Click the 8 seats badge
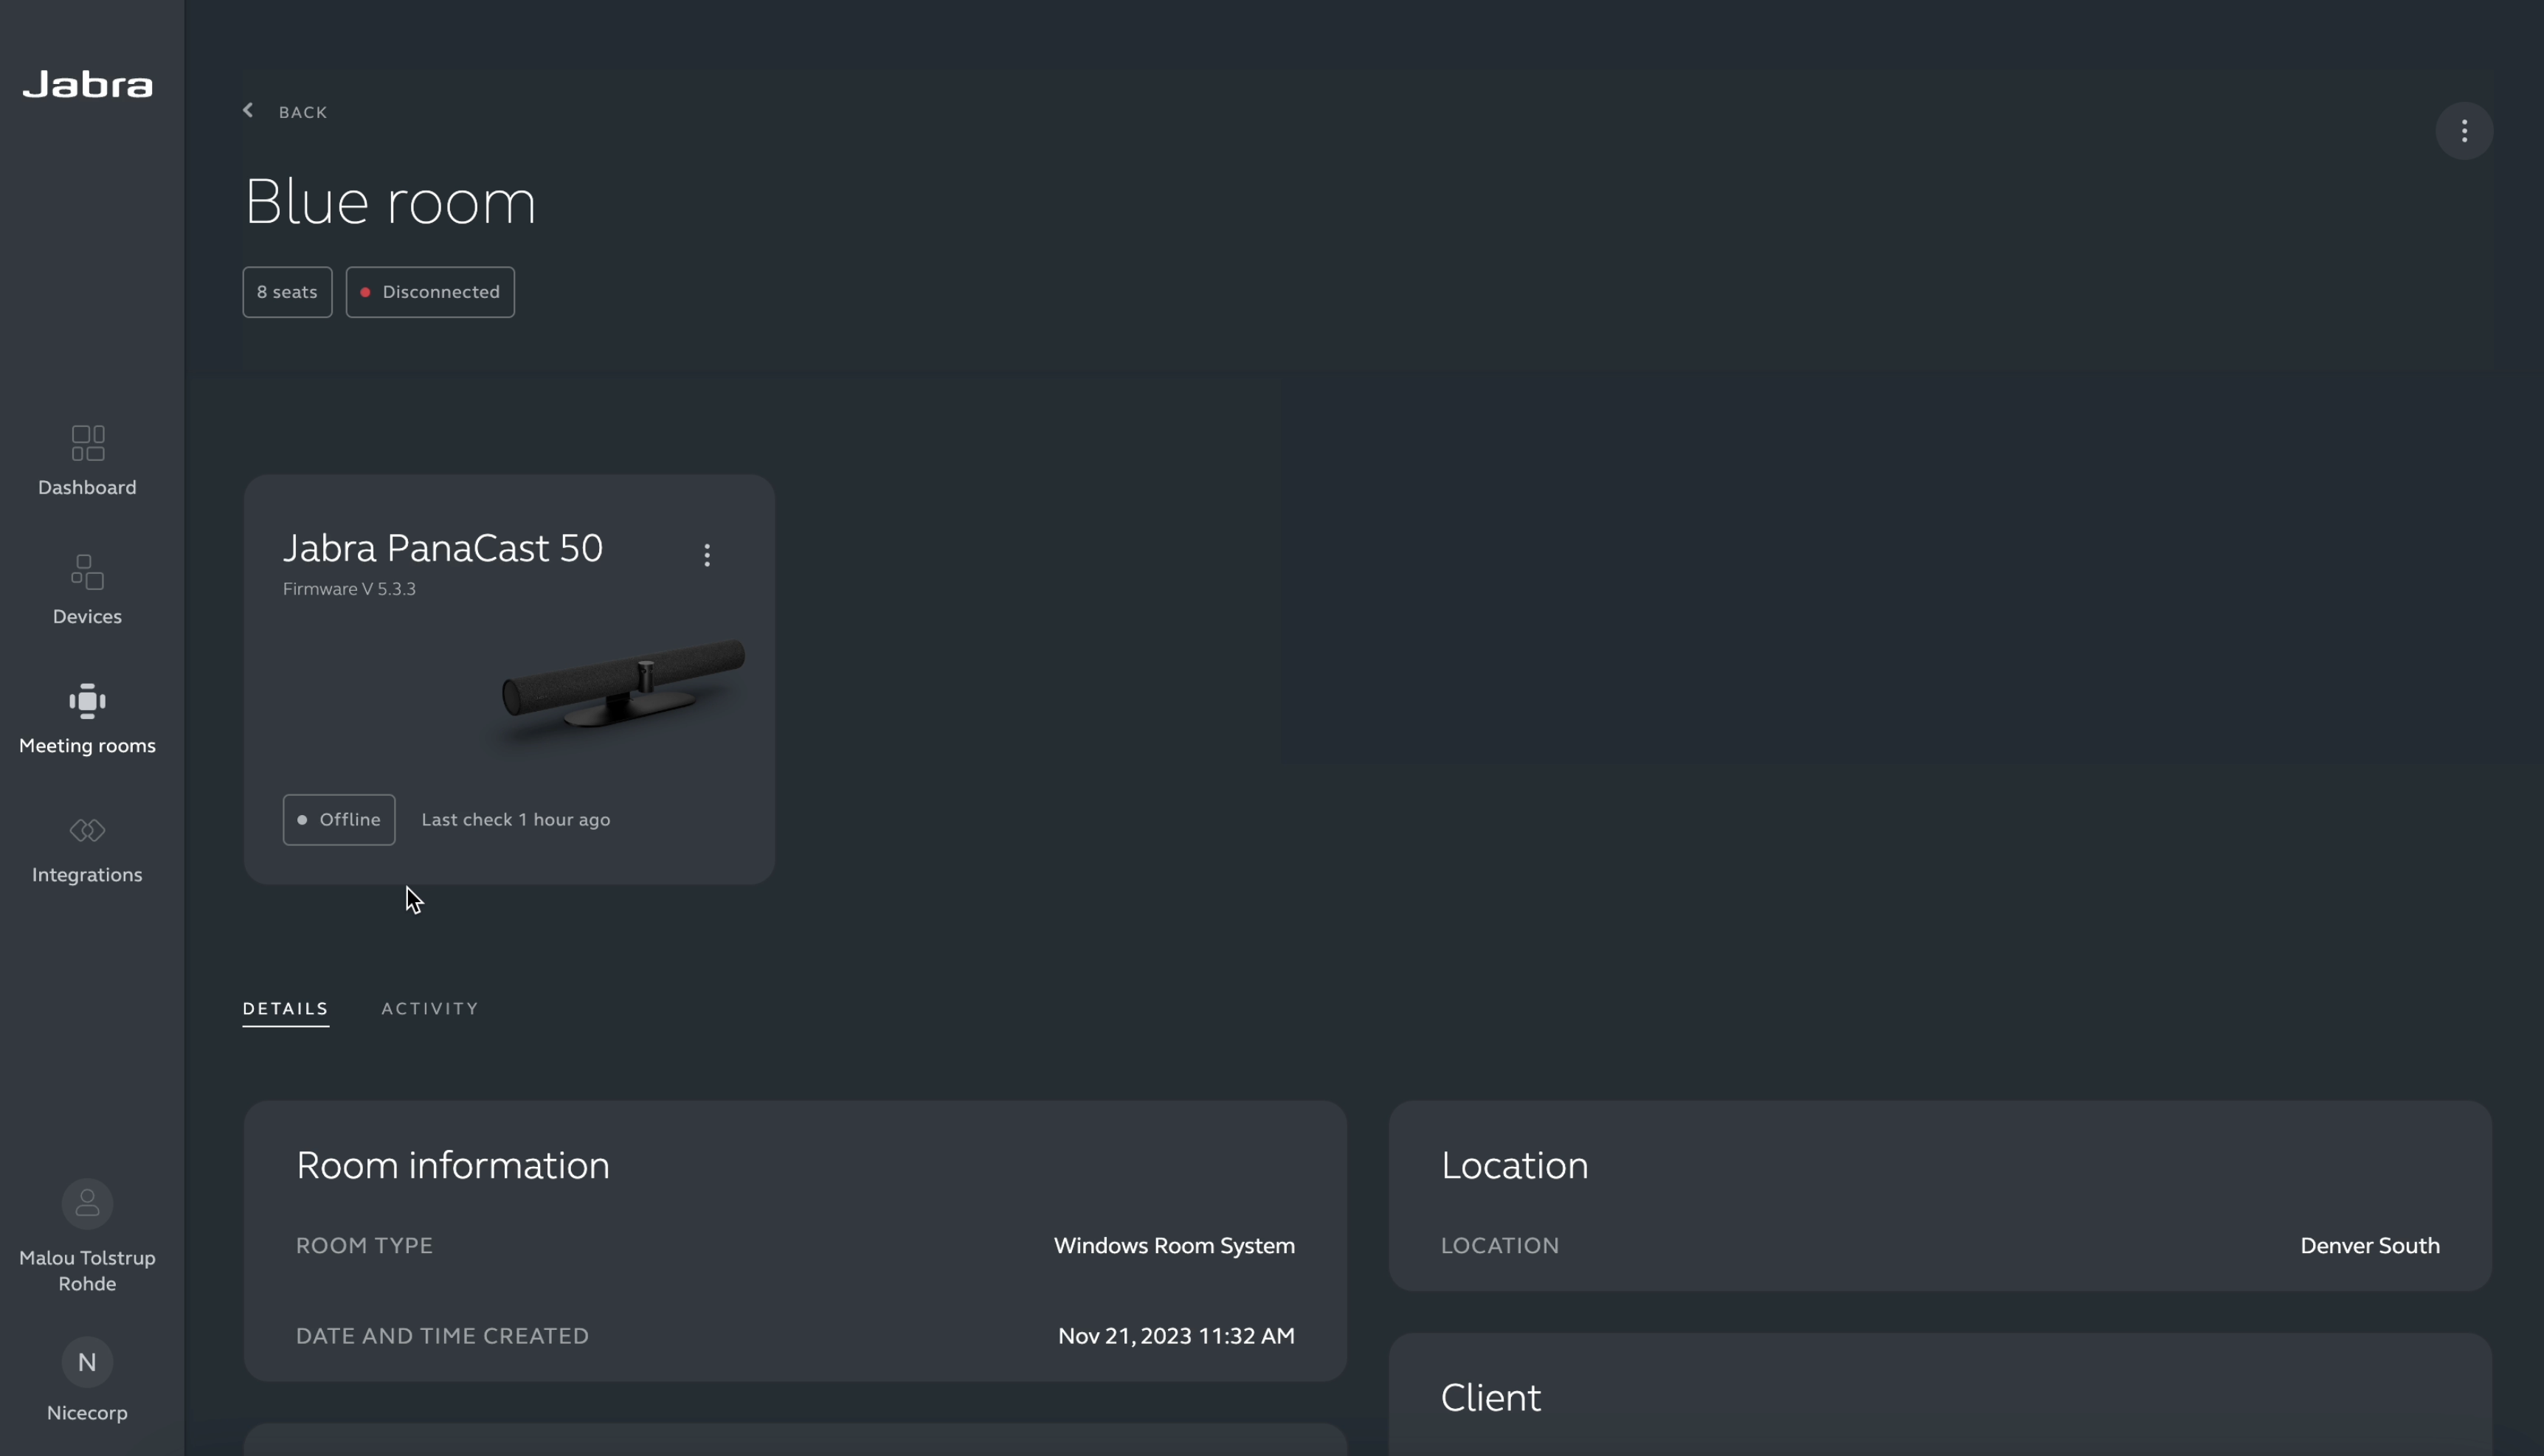The width and height of the screenshot is (2544, 1456). (x=287, y=292)
